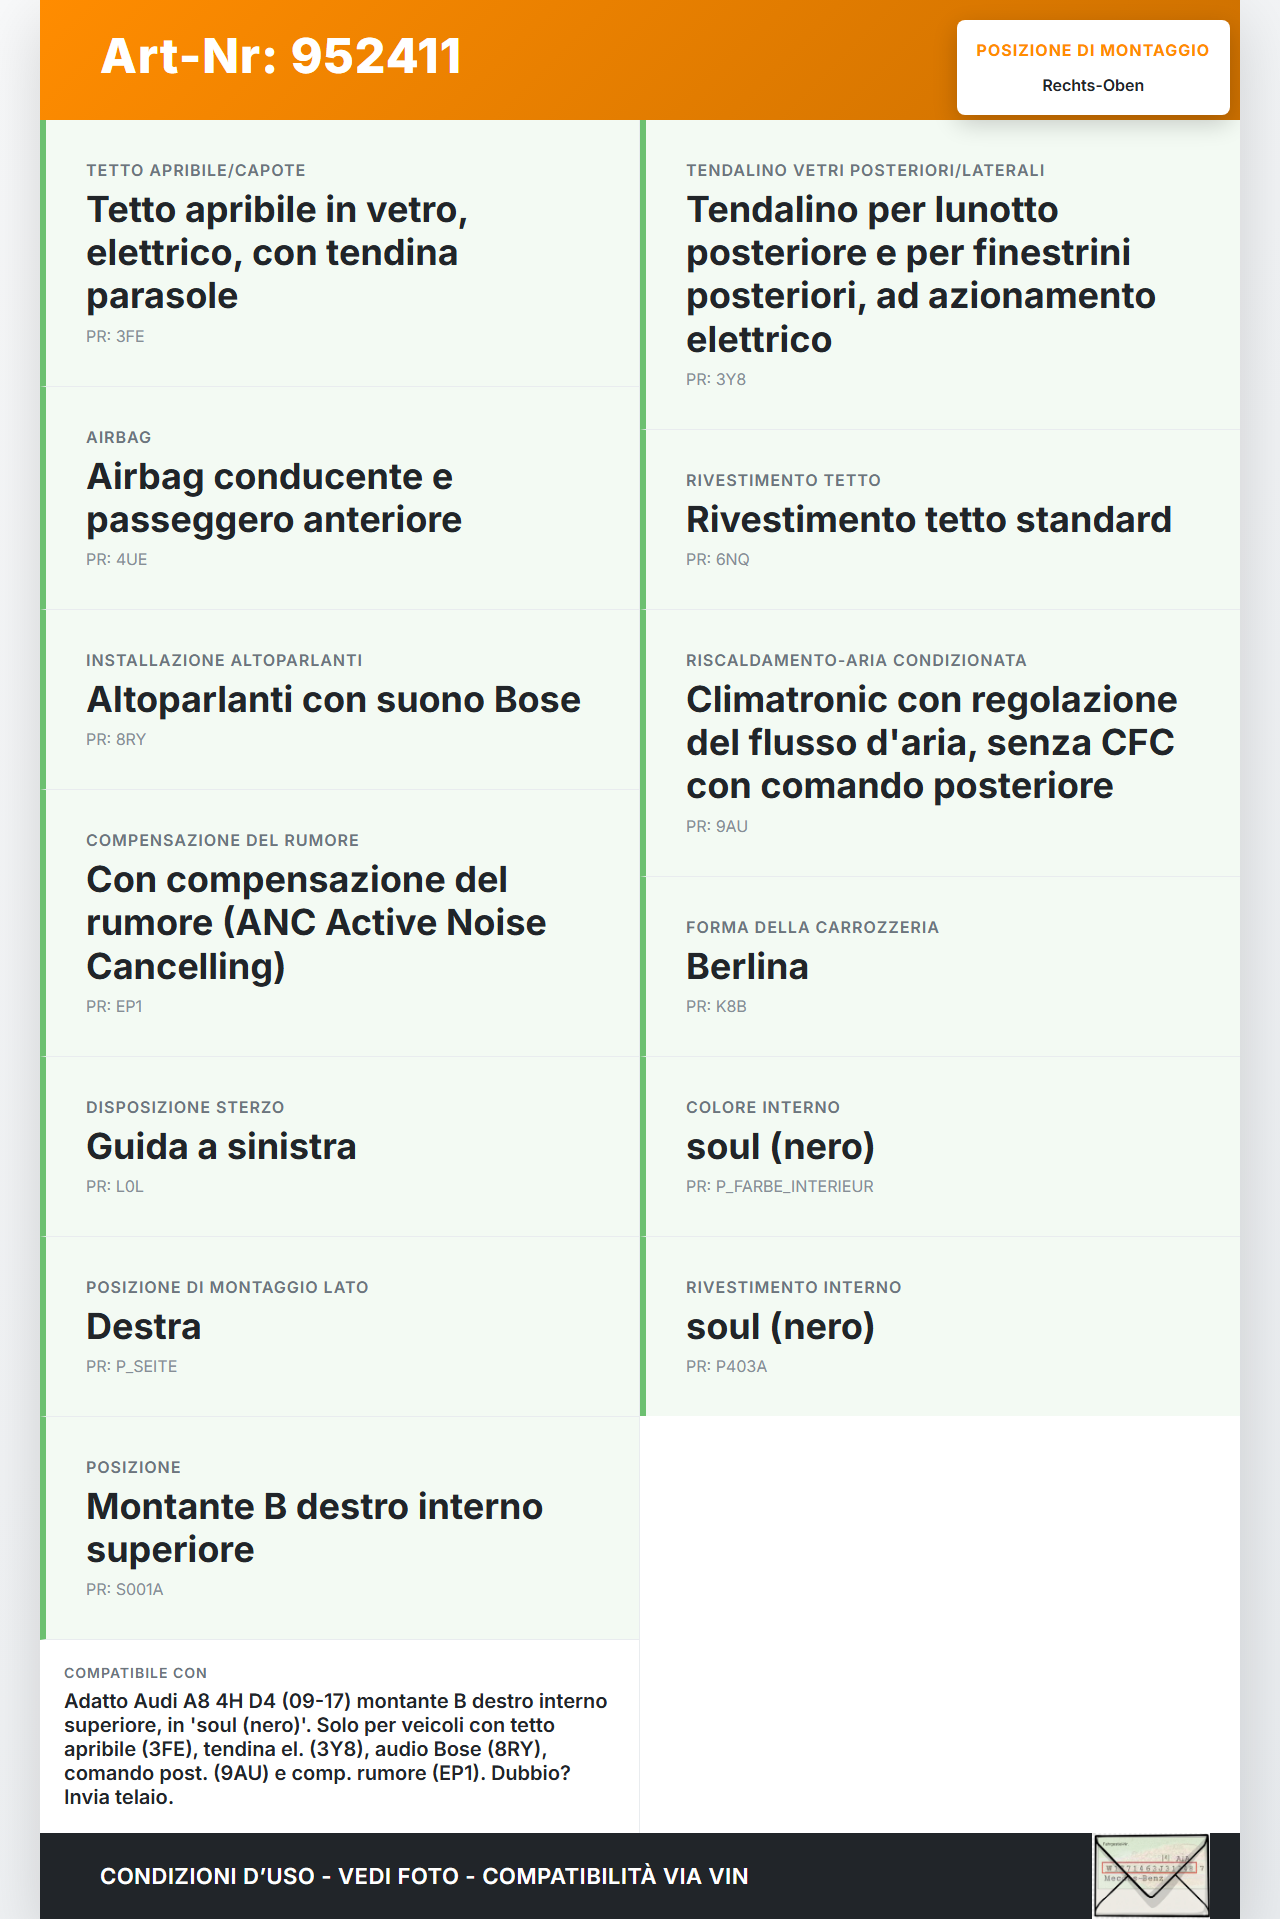Click Destra mounting side entry

click(144, 1327)
